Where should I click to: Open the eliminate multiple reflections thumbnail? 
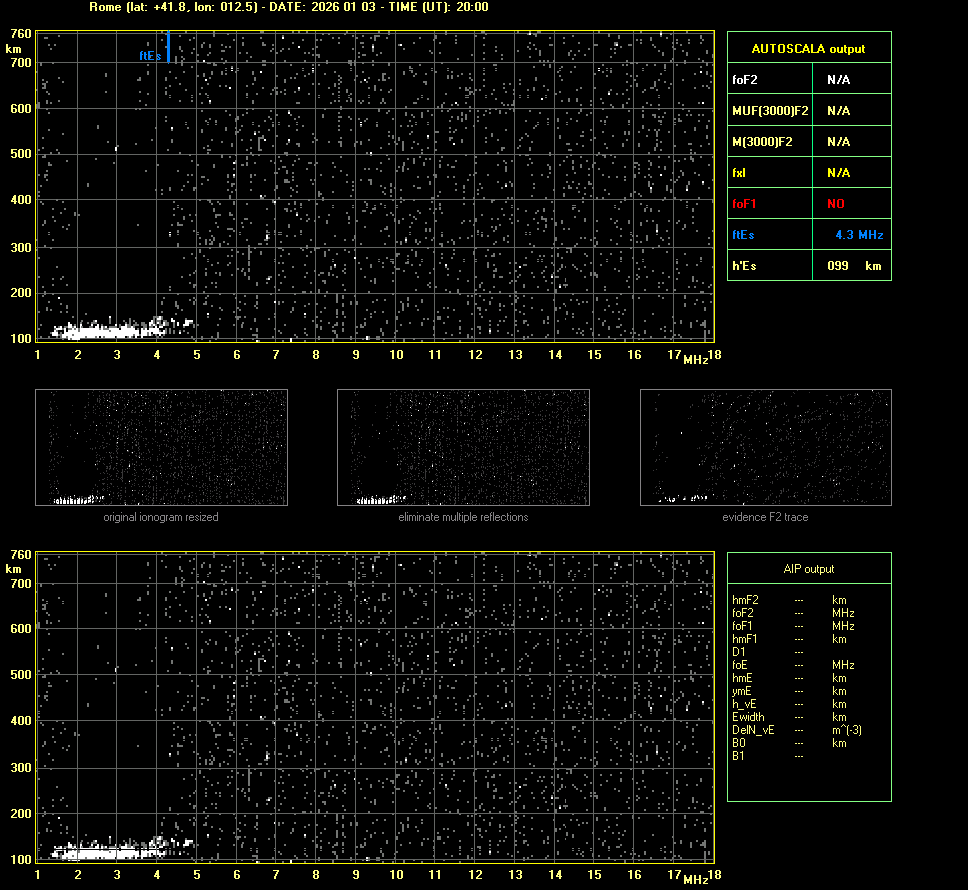pyautogui.click(x=463, y=447)
